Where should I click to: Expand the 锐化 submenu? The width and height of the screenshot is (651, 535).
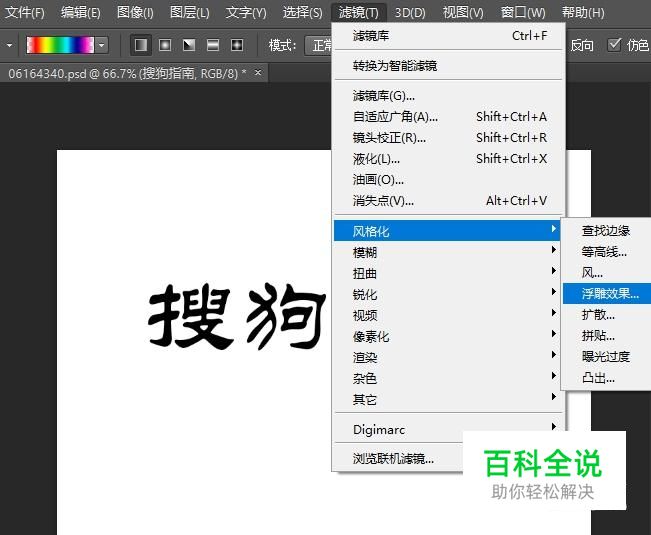[x=447, y=294]
